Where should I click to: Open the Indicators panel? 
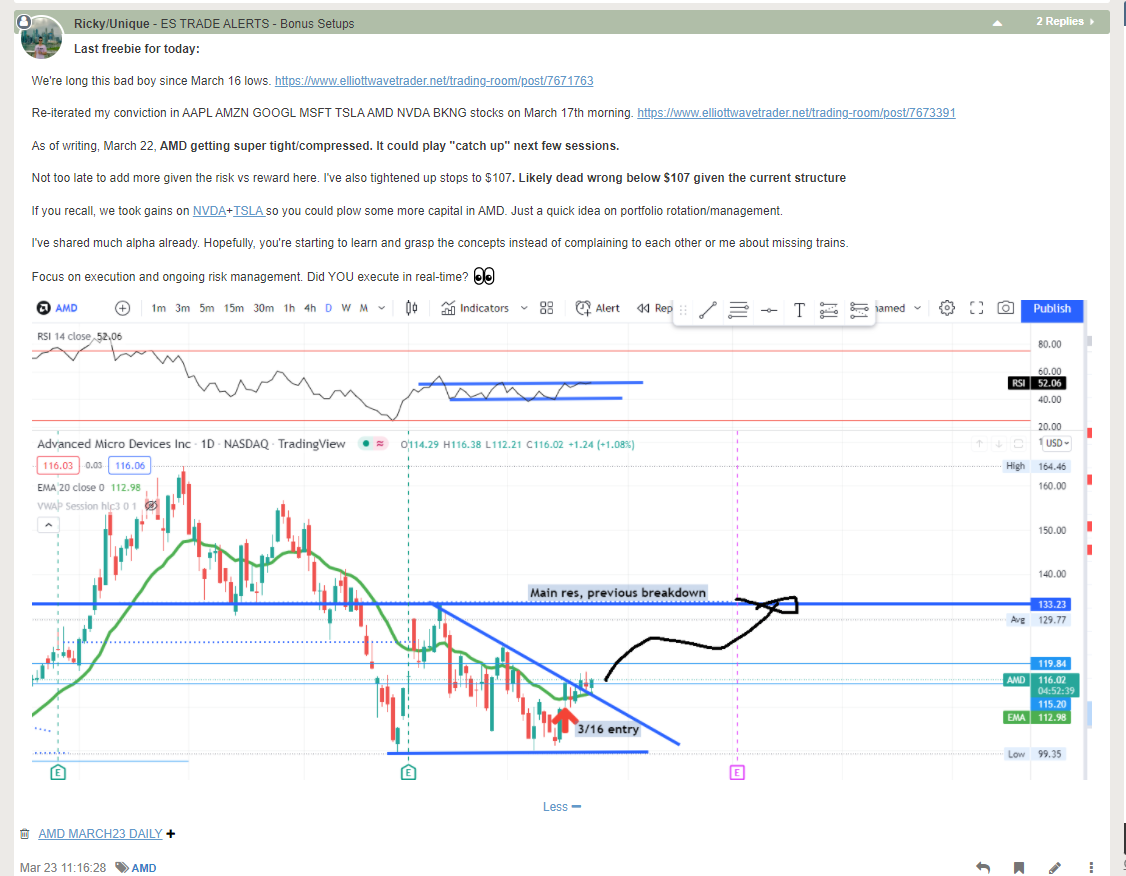pos(475,308)
